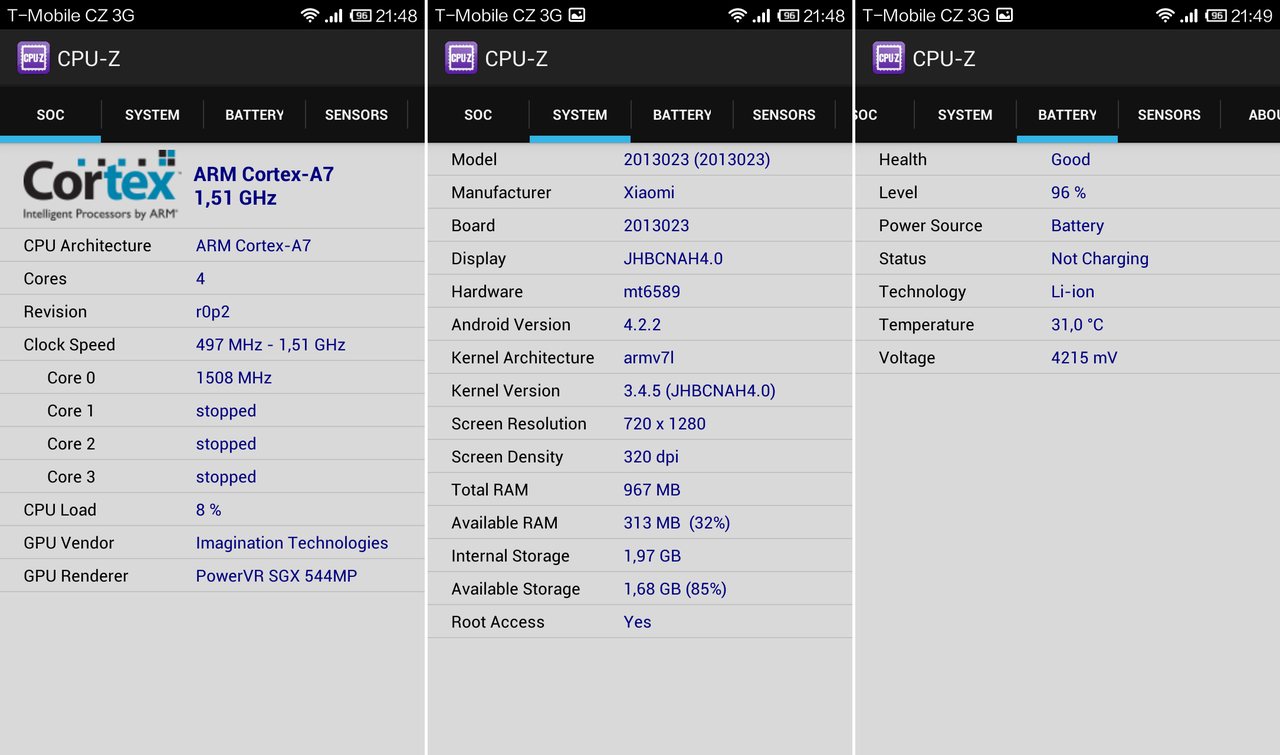Tap the Android Version value 4.2.2
Image resolution: width=1280 pixels, height=755 pixels.
642,325
